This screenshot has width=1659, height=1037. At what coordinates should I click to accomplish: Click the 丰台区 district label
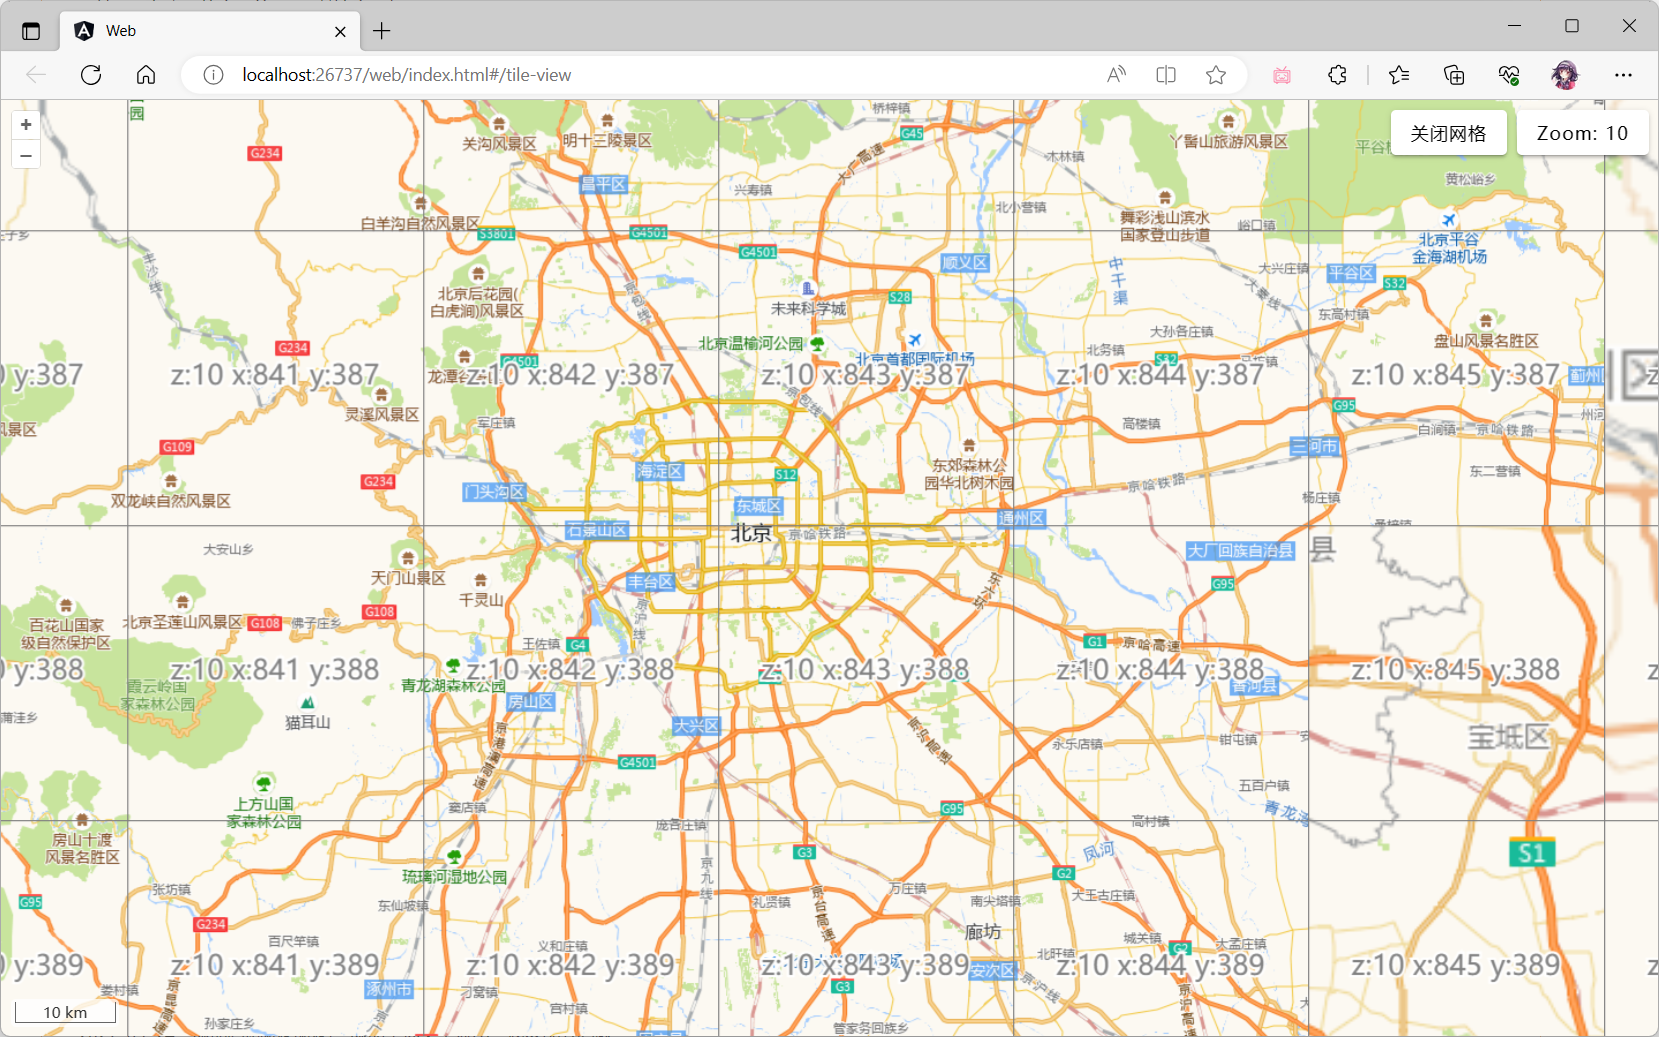(650, 582)
